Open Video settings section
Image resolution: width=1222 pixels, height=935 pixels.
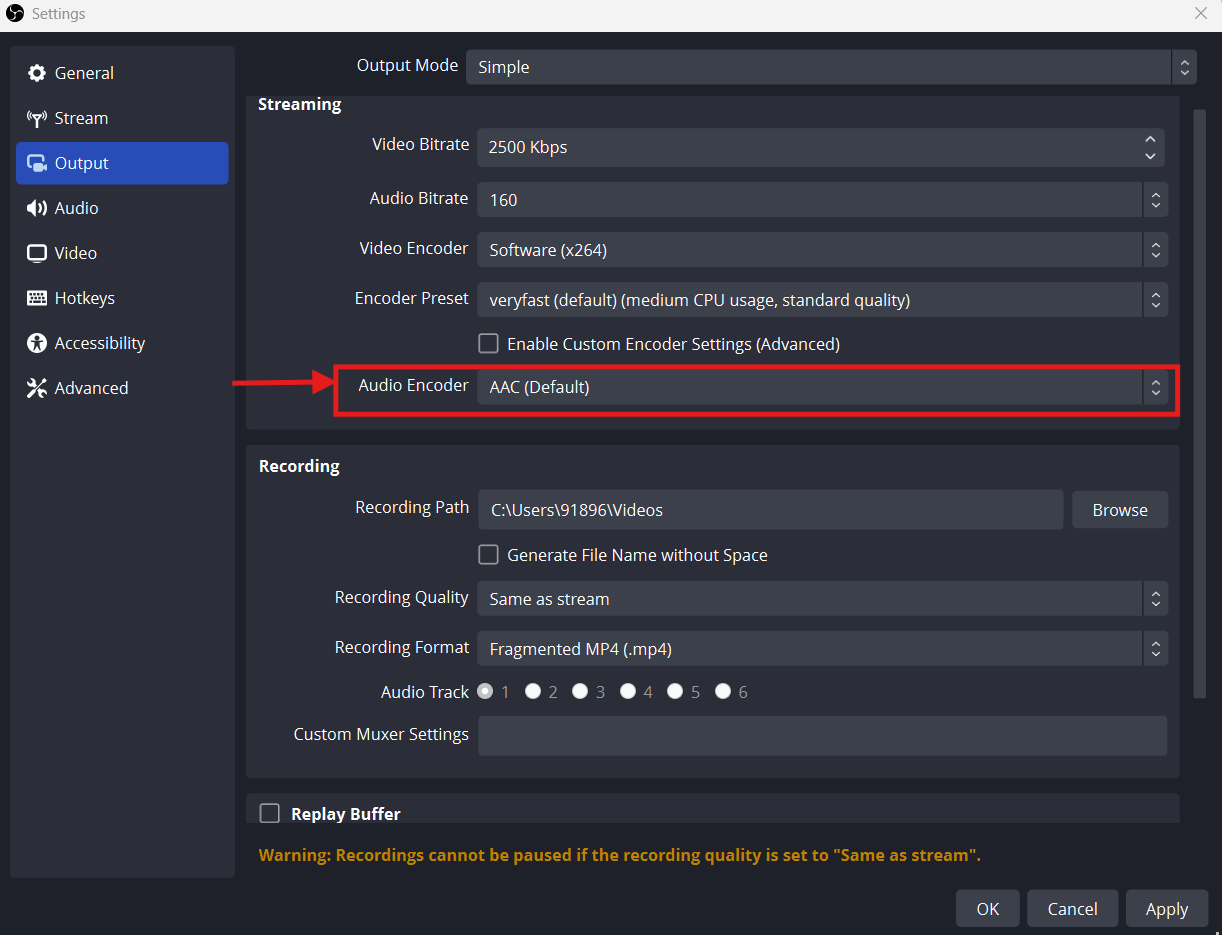[x=122, y=253]
